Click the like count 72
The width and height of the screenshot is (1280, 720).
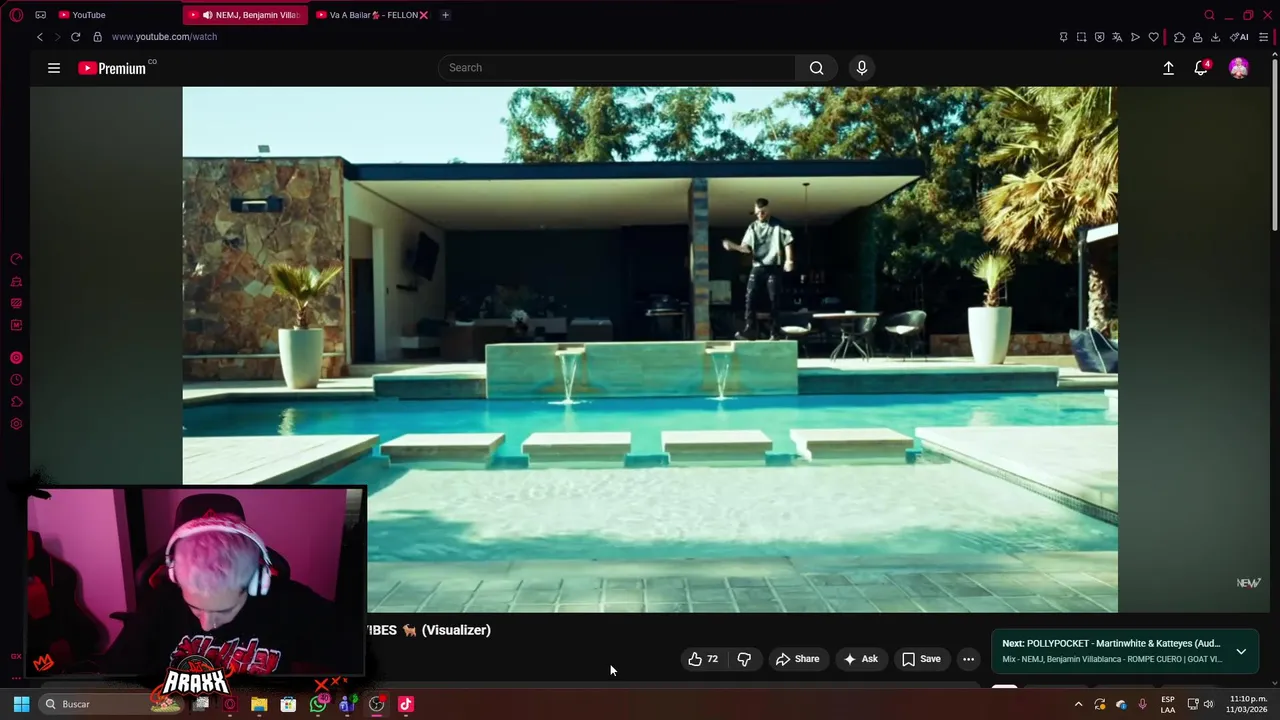tap(712, 659)
